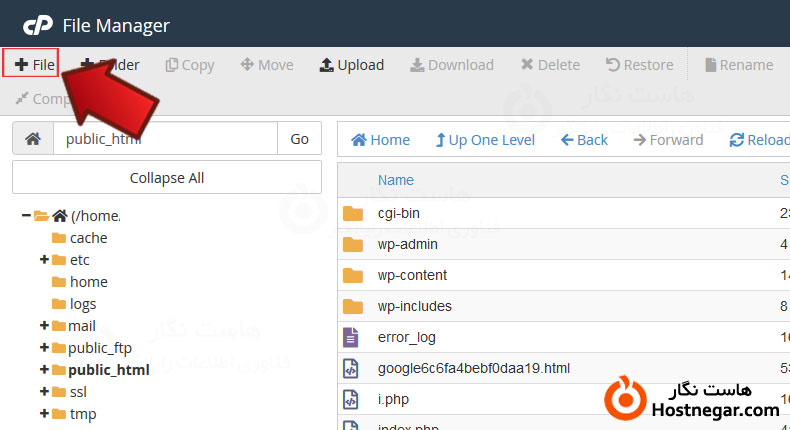
Task: Collapse the root home directory node
Action: [26, 216]
